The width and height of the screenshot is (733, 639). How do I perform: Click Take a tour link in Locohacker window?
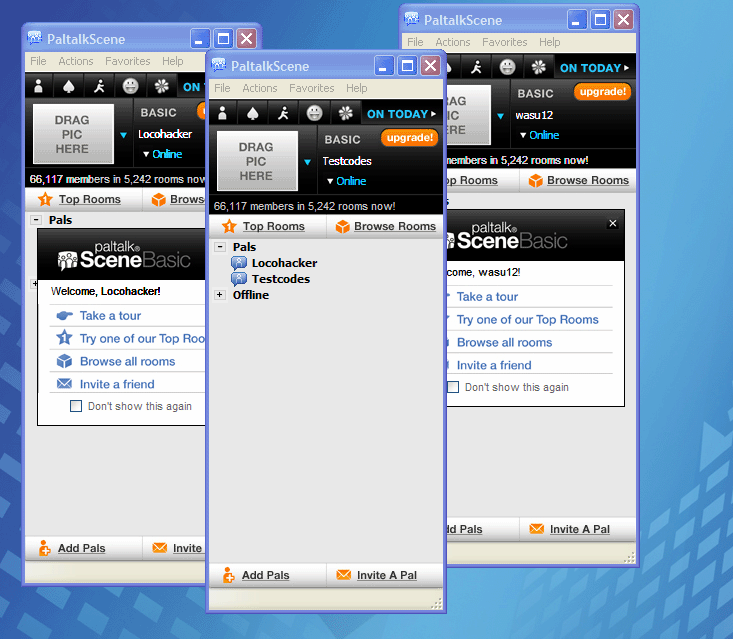tap(110, 316)
